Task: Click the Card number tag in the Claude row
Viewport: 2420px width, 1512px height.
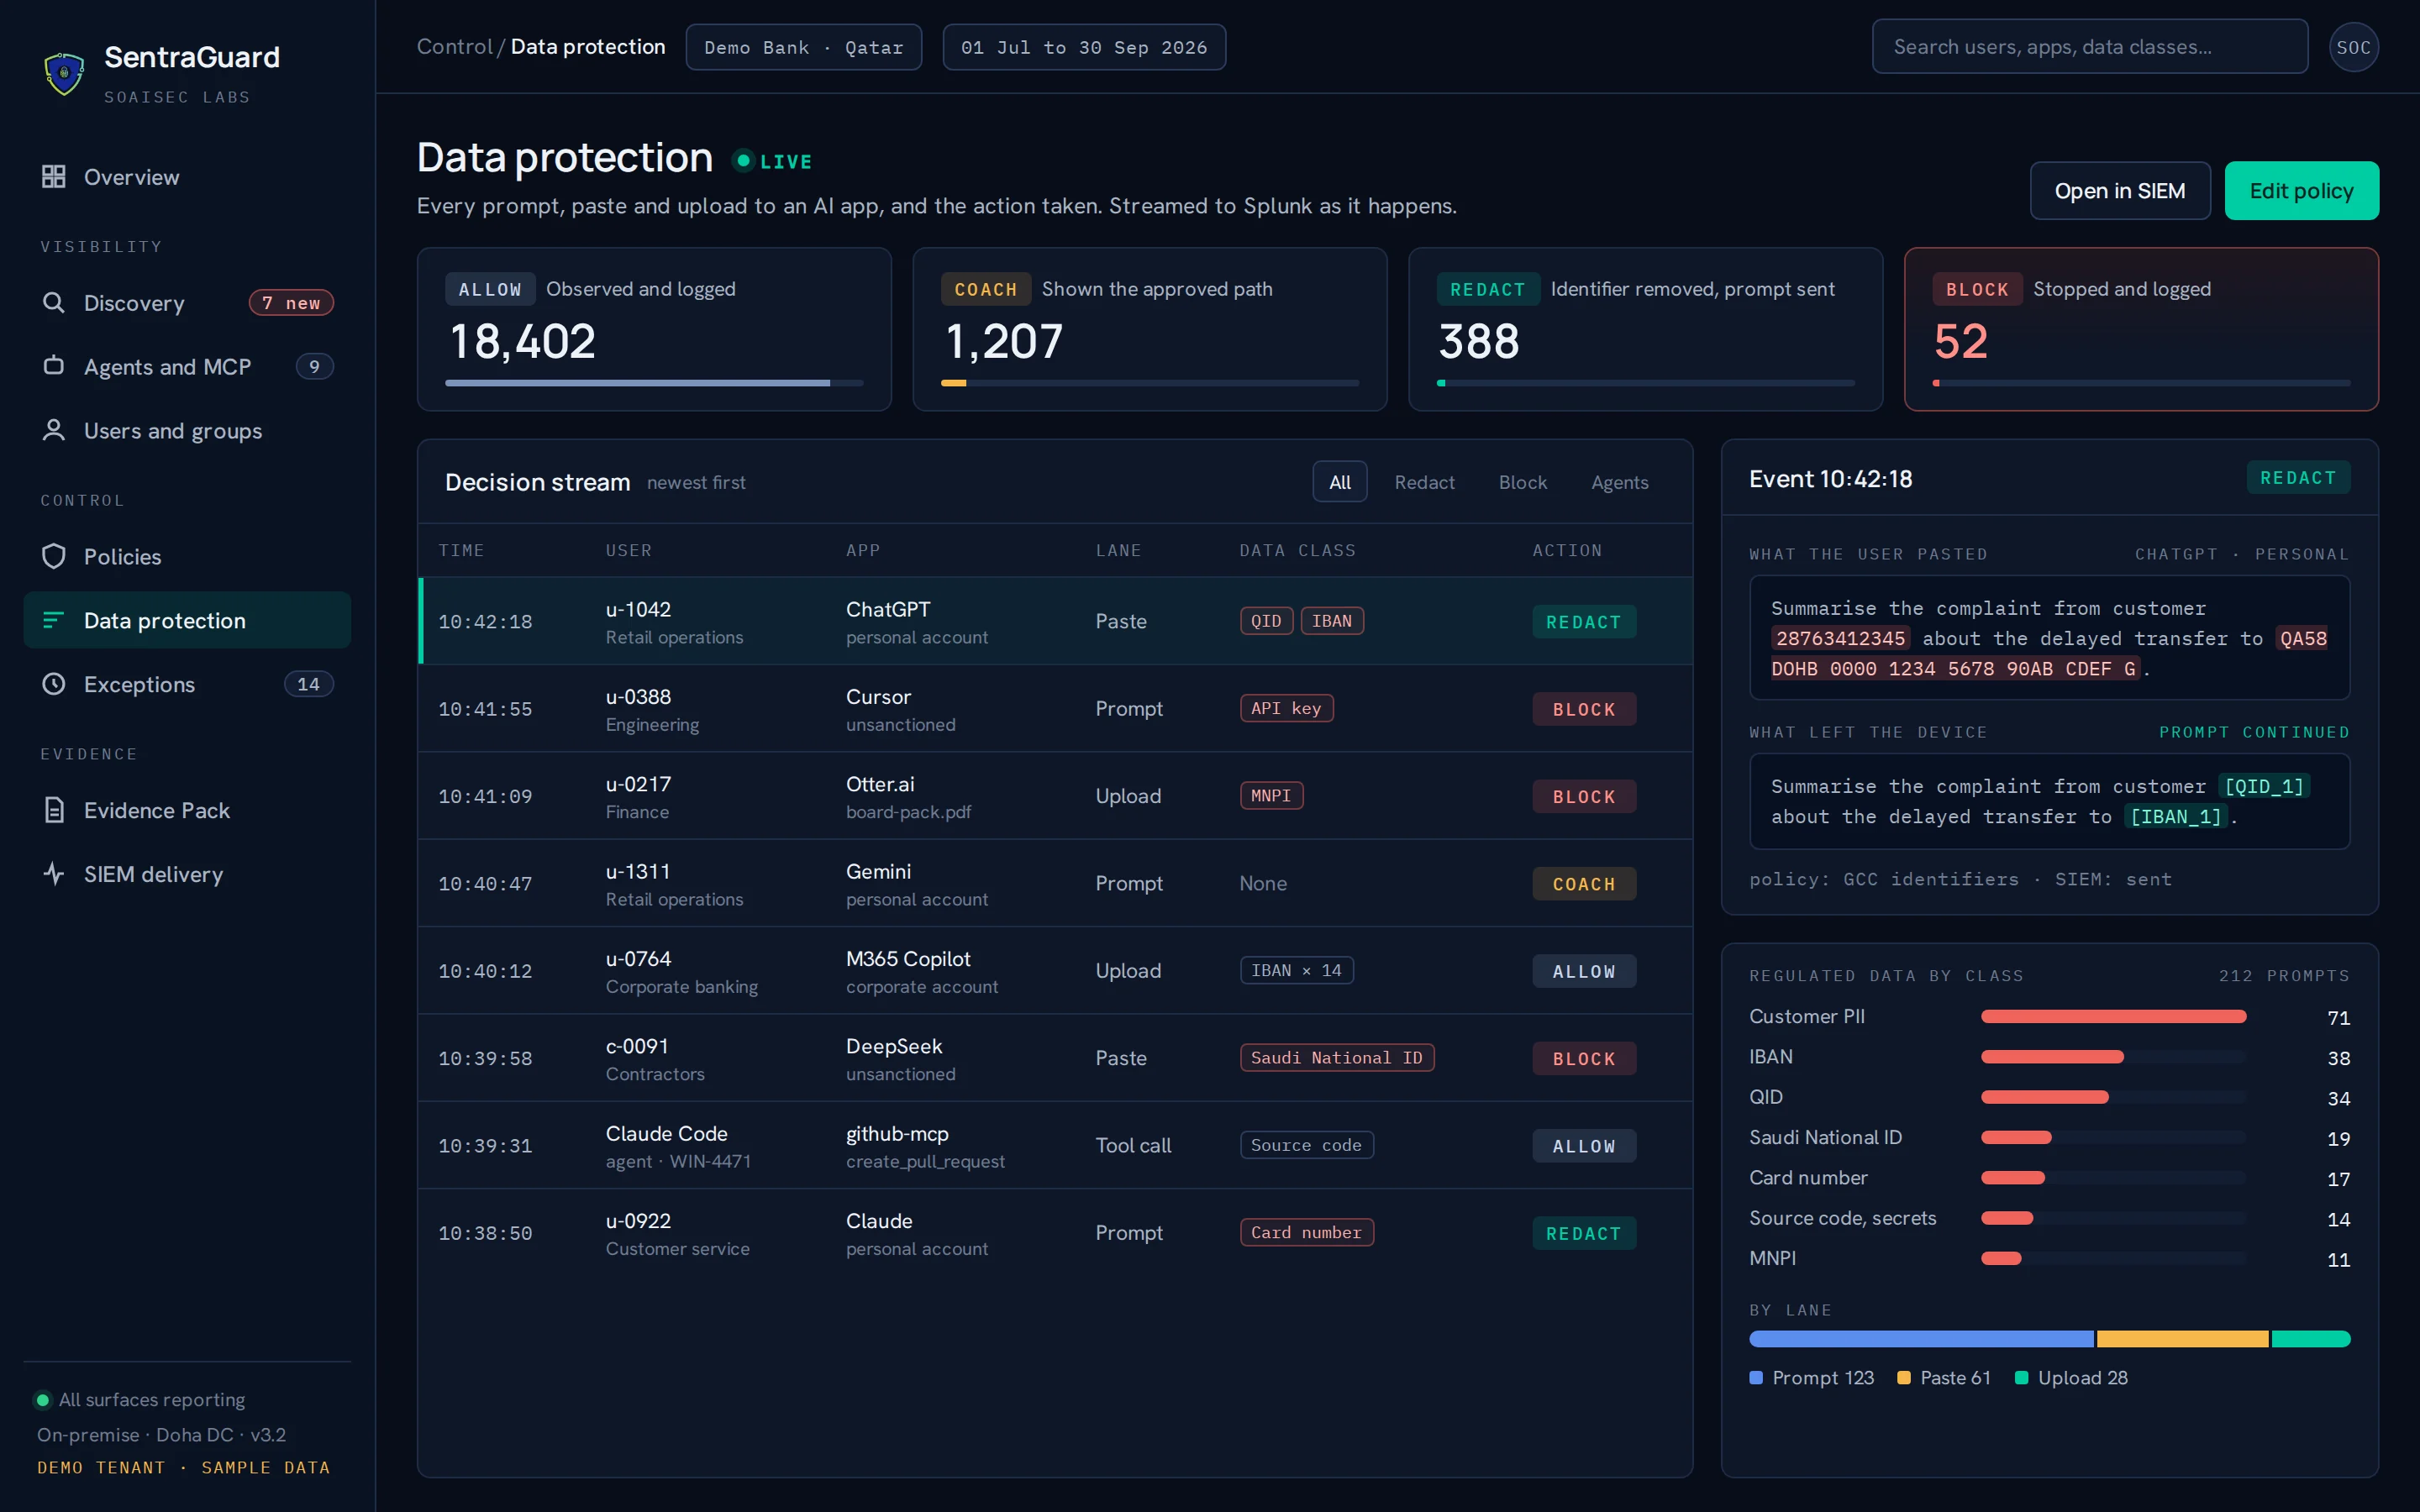Action: click(x=1306, y=1233)
